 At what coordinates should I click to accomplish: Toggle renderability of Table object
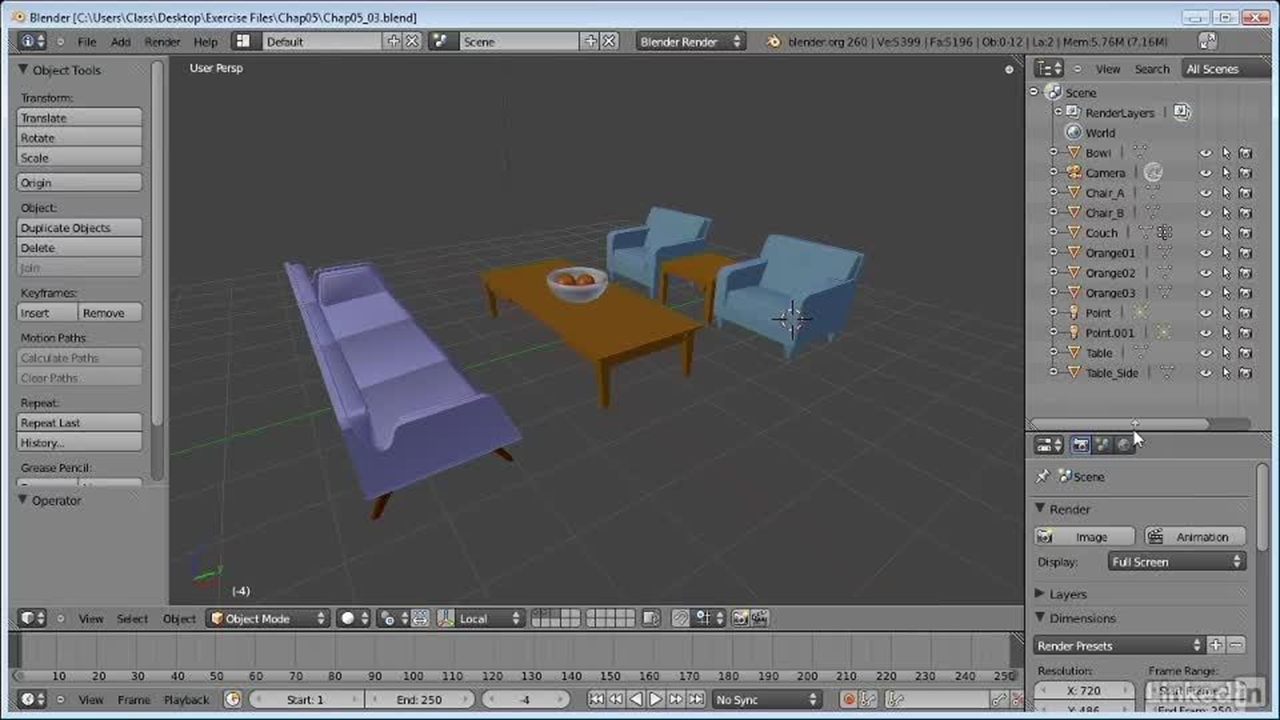pos(1245,353)
